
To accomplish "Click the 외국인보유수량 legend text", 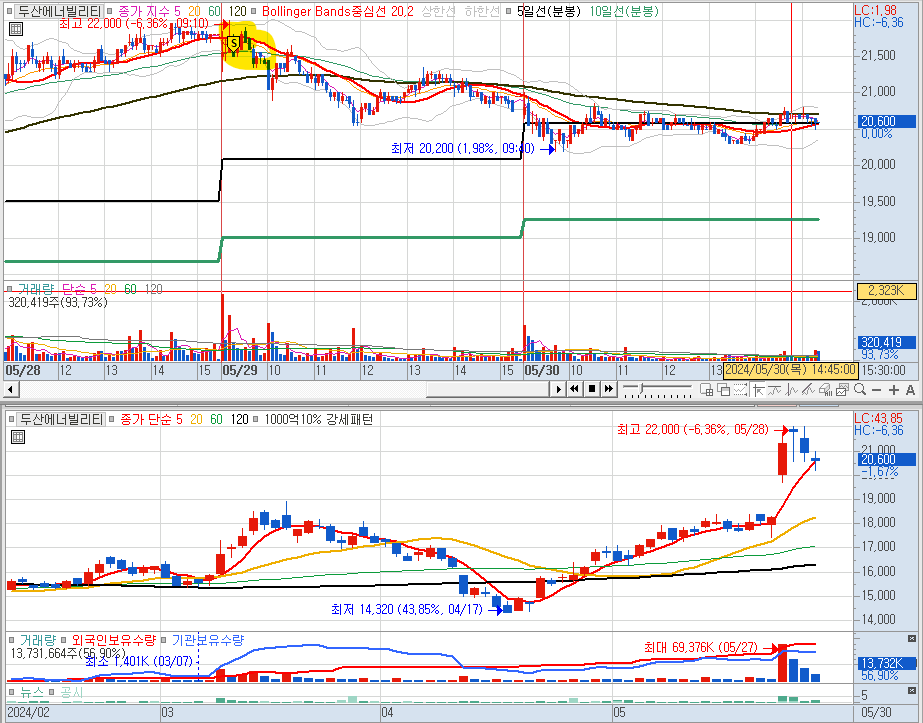I will tap(113, 640).
